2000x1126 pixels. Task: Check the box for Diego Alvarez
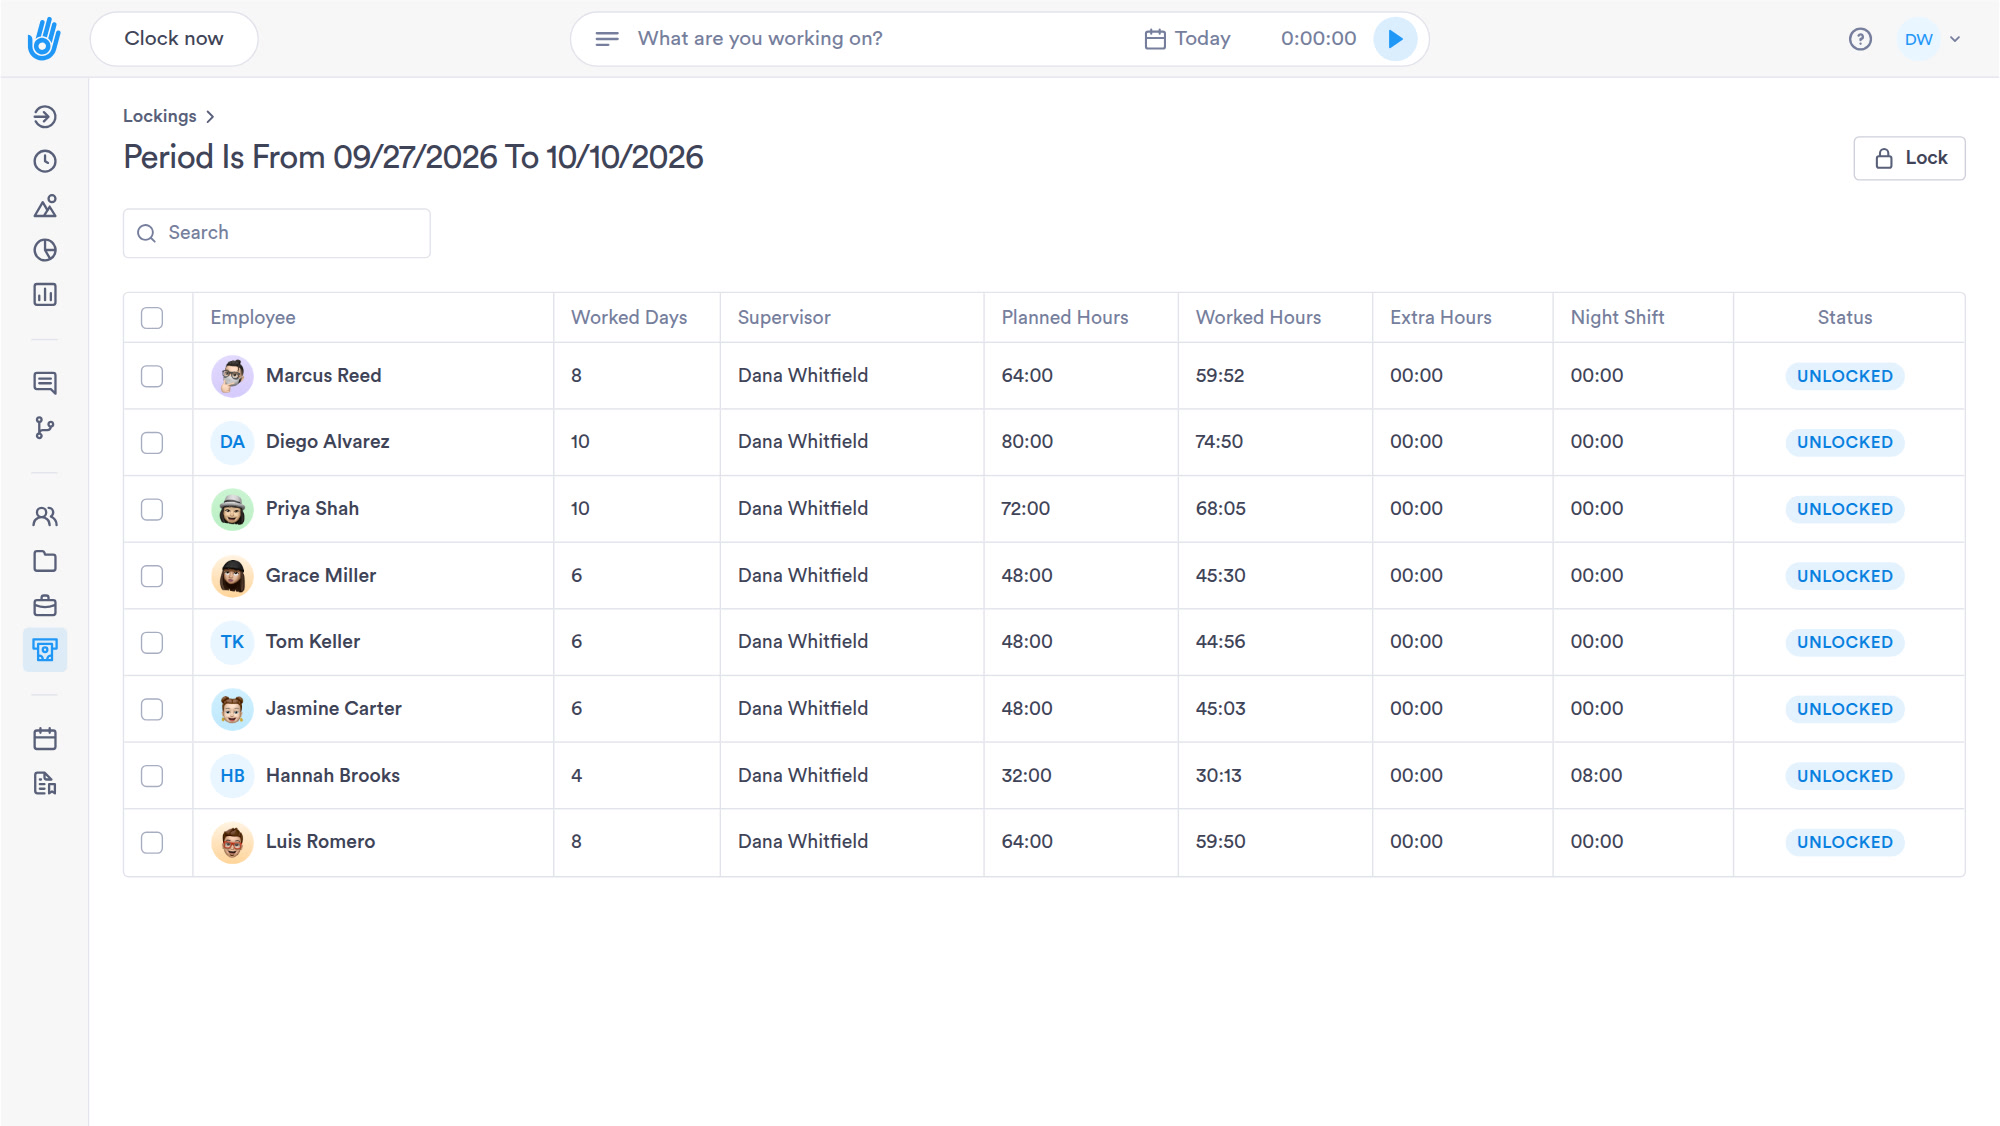[152, 442]
